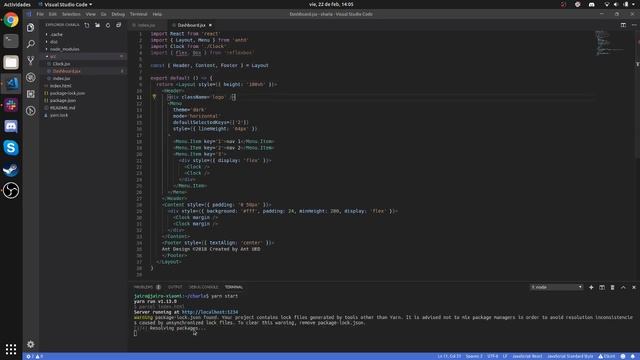Open the Edit menu
The height and width of the screenshot is (360, 640).
pos(53,14)
